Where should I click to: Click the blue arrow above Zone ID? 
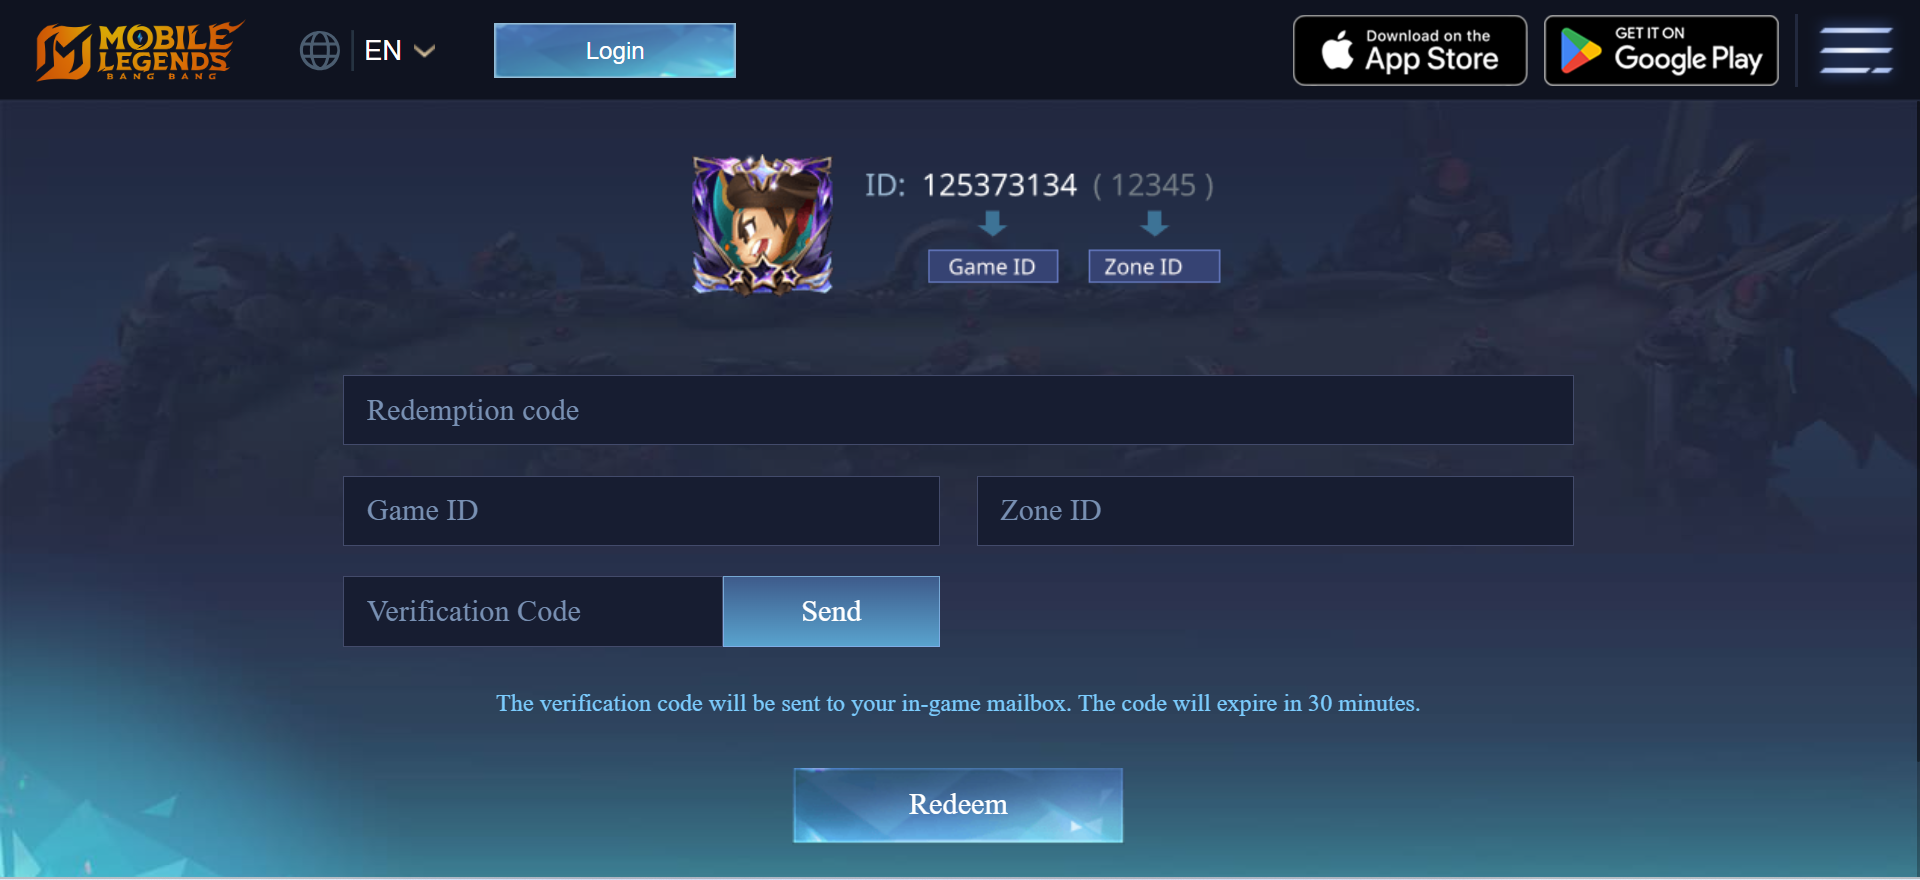1154,223
